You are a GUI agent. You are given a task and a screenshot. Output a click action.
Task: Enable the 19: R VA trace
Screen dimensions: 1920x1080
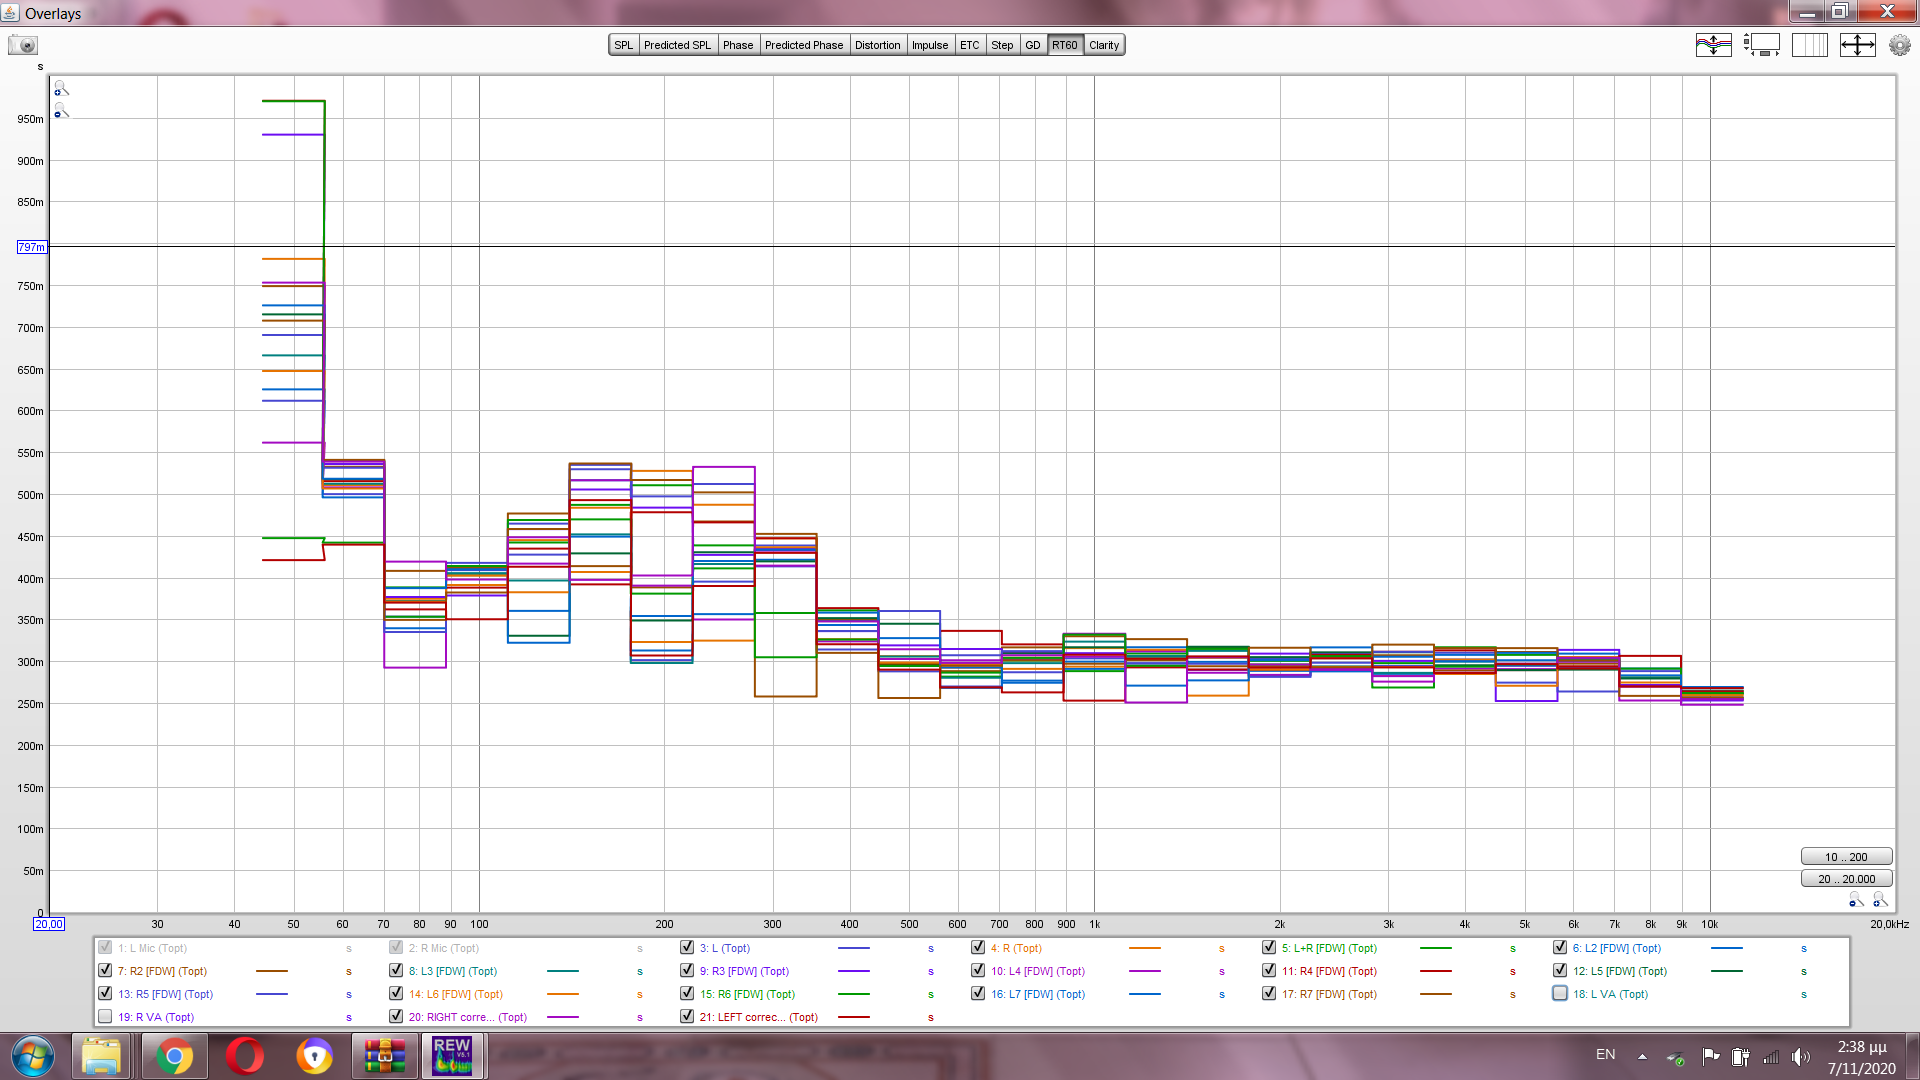point(105,1016)
